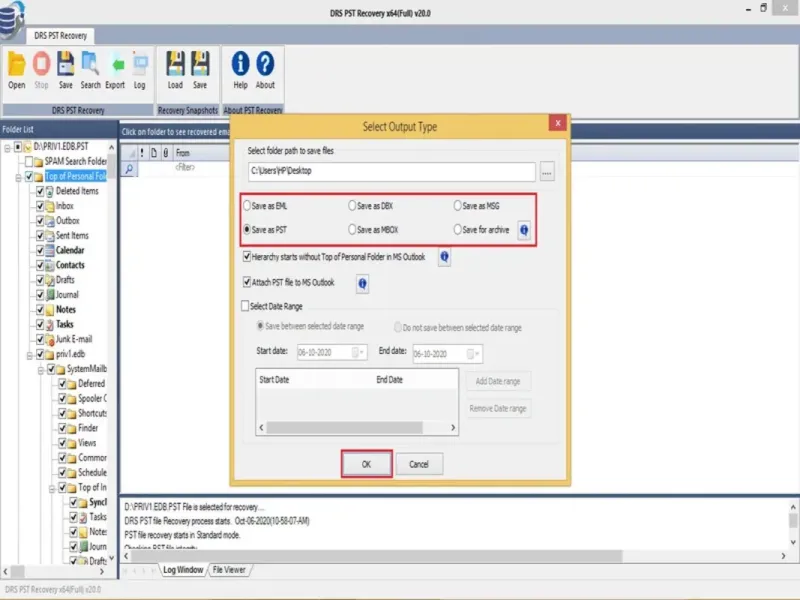
Task: Click the Open folder icon in ribbon
Action: click(16, 65)
